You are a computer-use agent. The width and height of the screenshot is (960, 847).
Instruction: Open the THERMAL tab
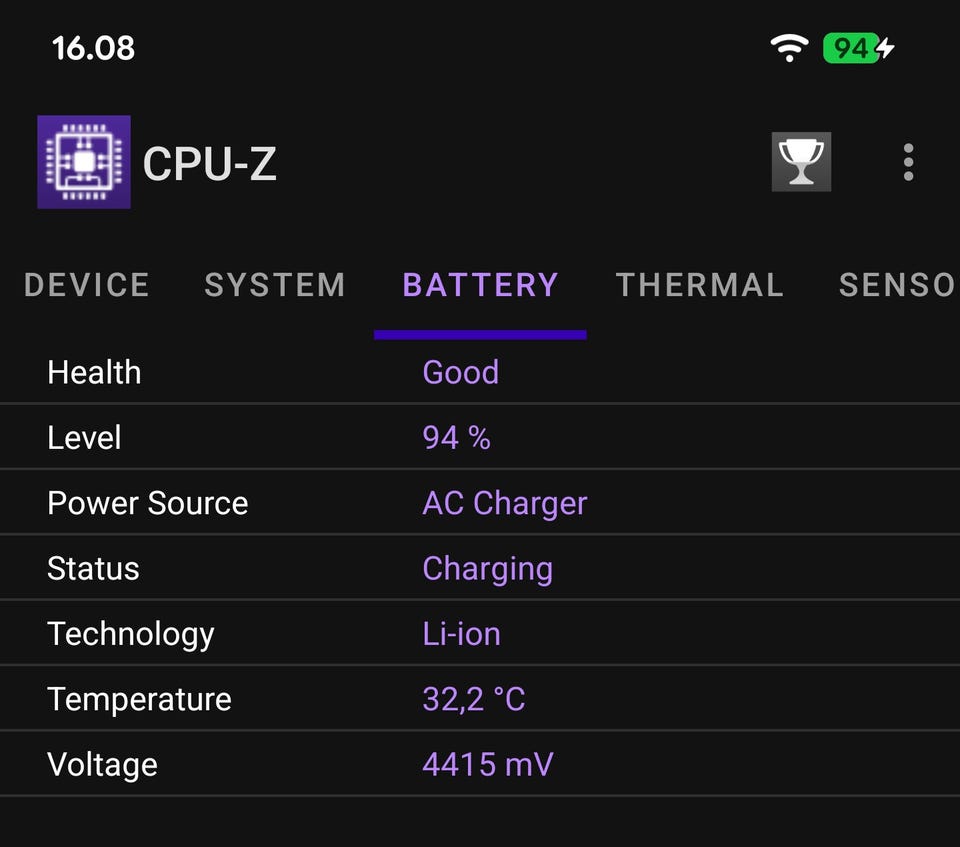[699, 285]
